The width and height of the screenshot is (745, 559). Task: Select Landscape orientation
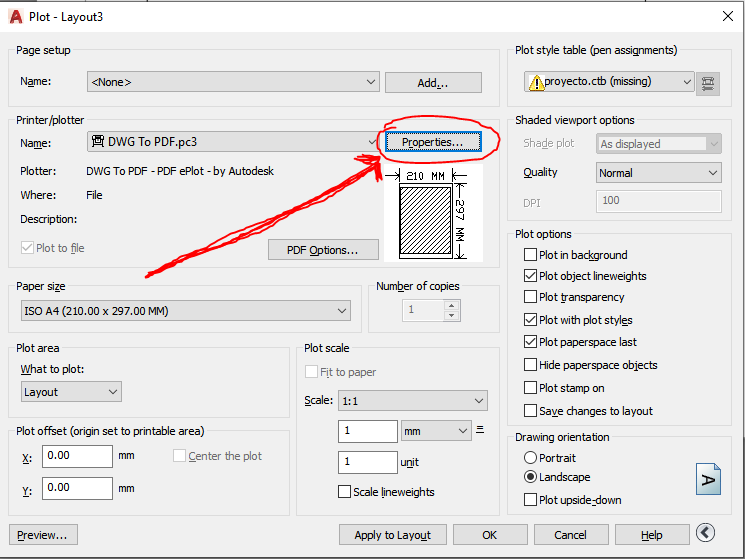[x=530, y=477]
